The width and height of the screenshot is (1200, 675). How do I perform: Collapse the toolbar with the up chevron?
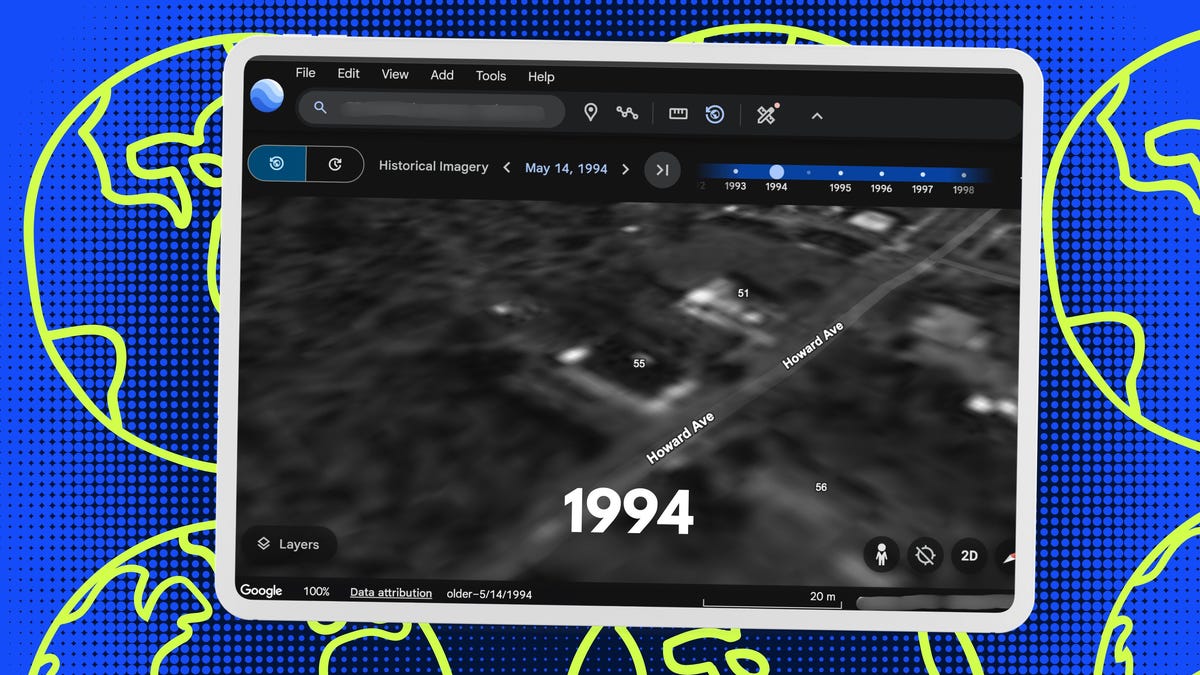[x=817, y=116]
